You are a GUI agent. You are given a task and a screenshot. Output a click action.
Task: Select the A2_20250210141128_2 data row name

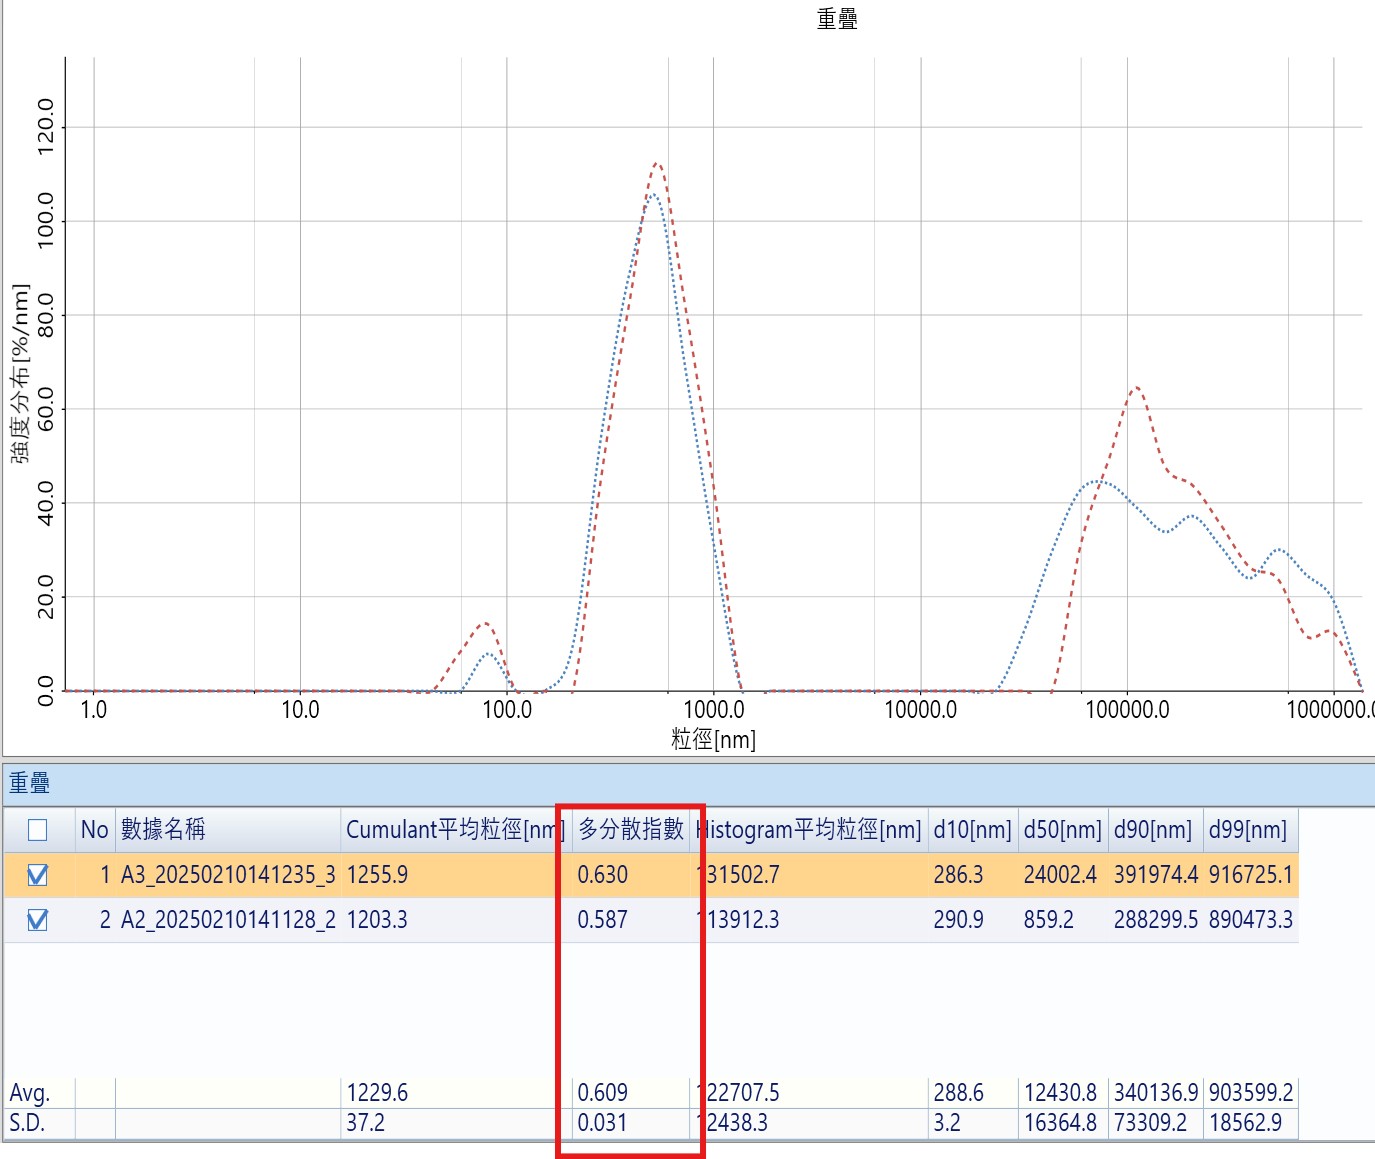point(228,920)
